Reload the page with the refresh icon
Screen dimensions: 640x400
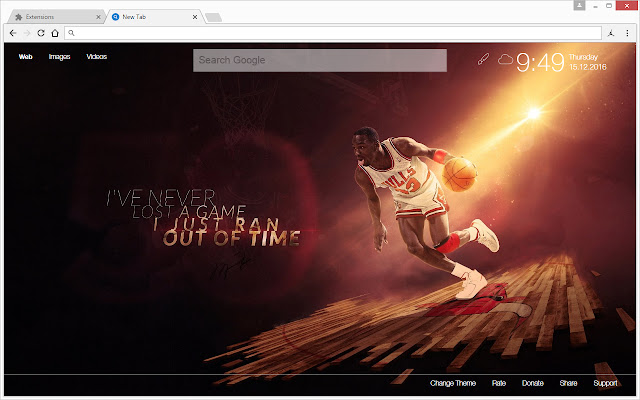pos(40,32)
